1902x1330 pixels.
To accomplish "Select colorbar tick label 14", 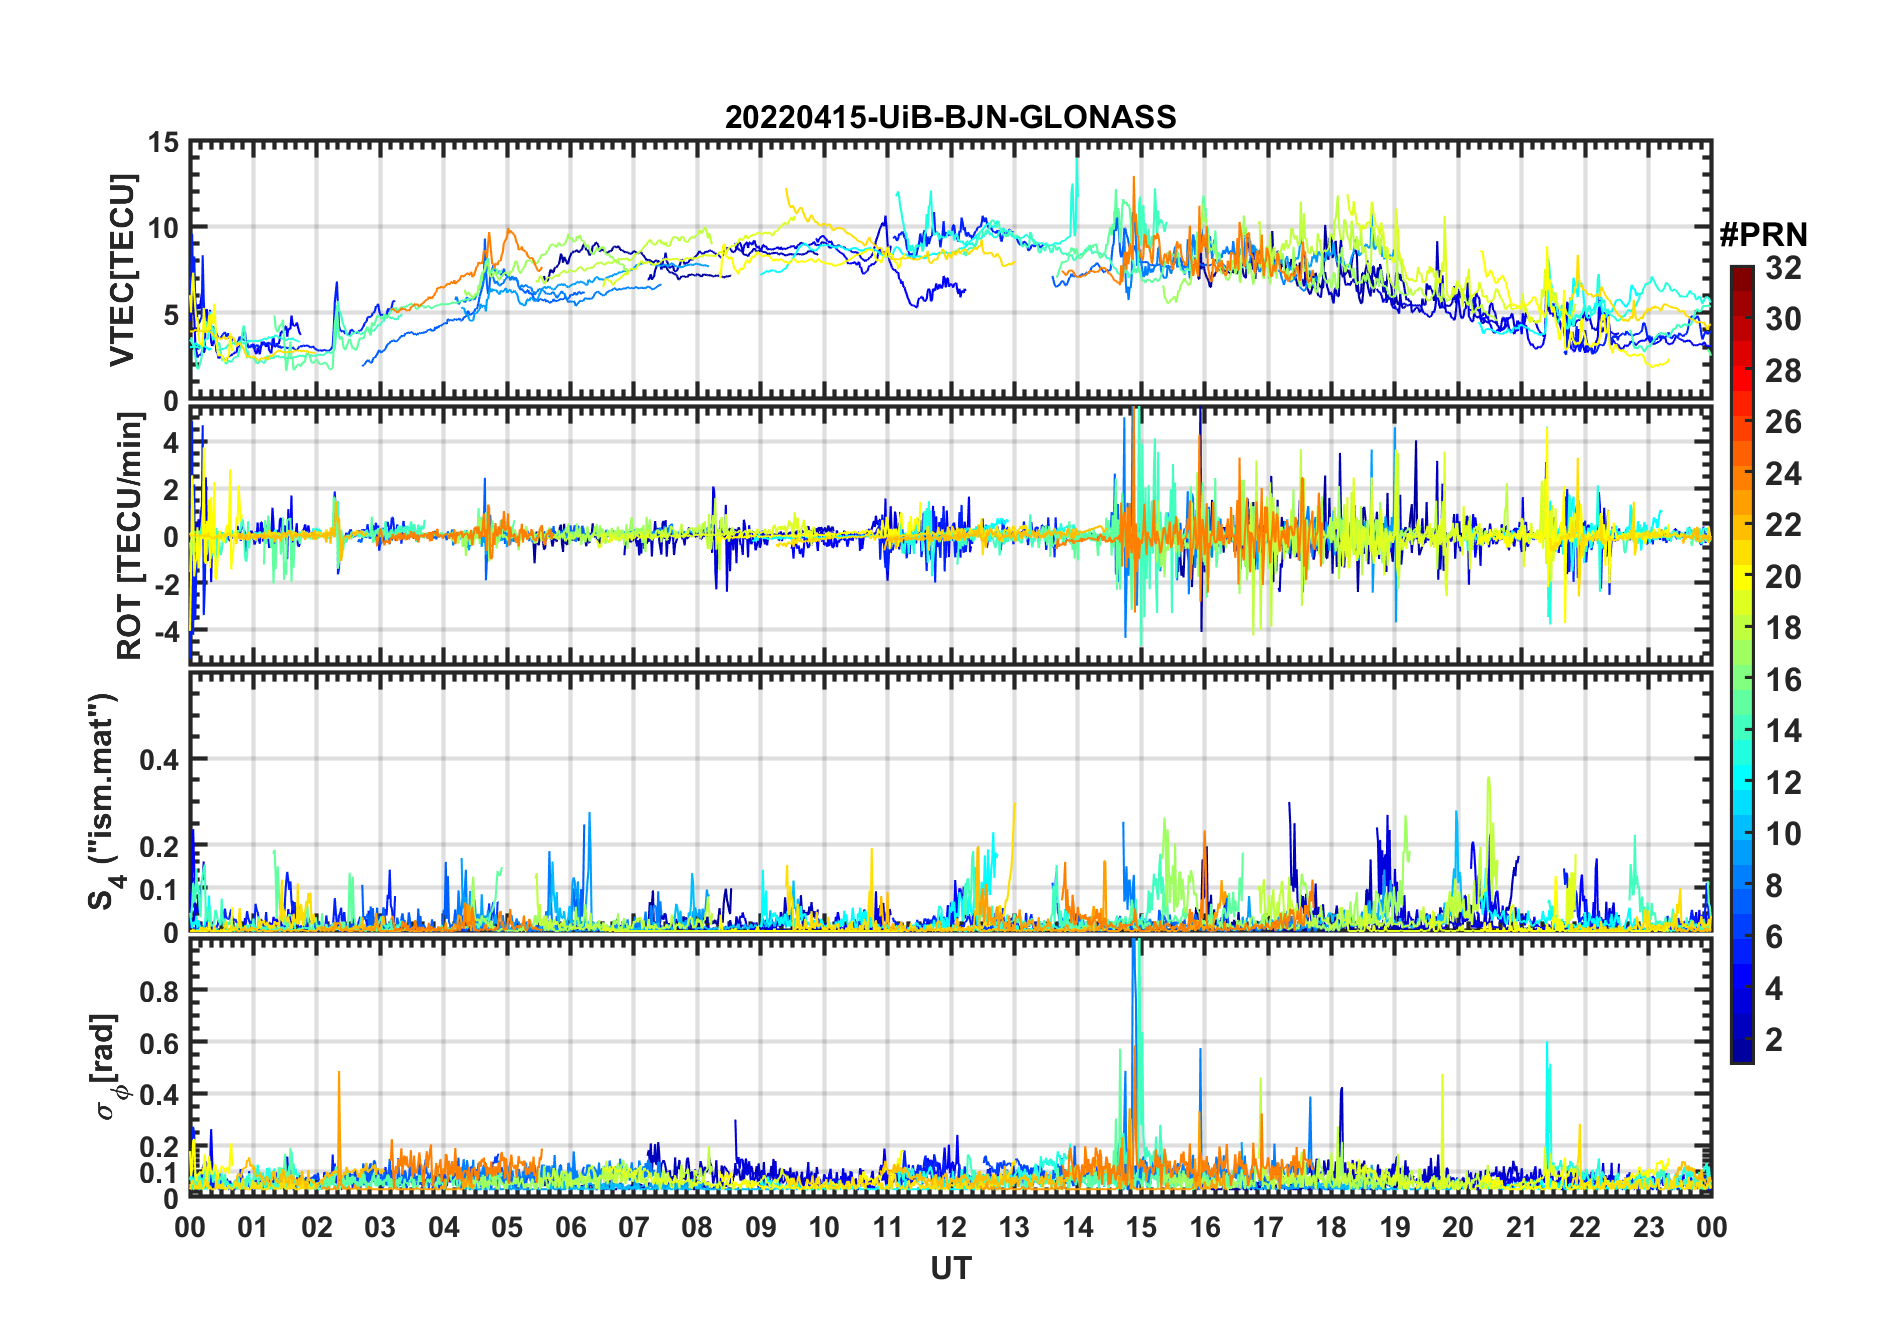I will 1783,731.
